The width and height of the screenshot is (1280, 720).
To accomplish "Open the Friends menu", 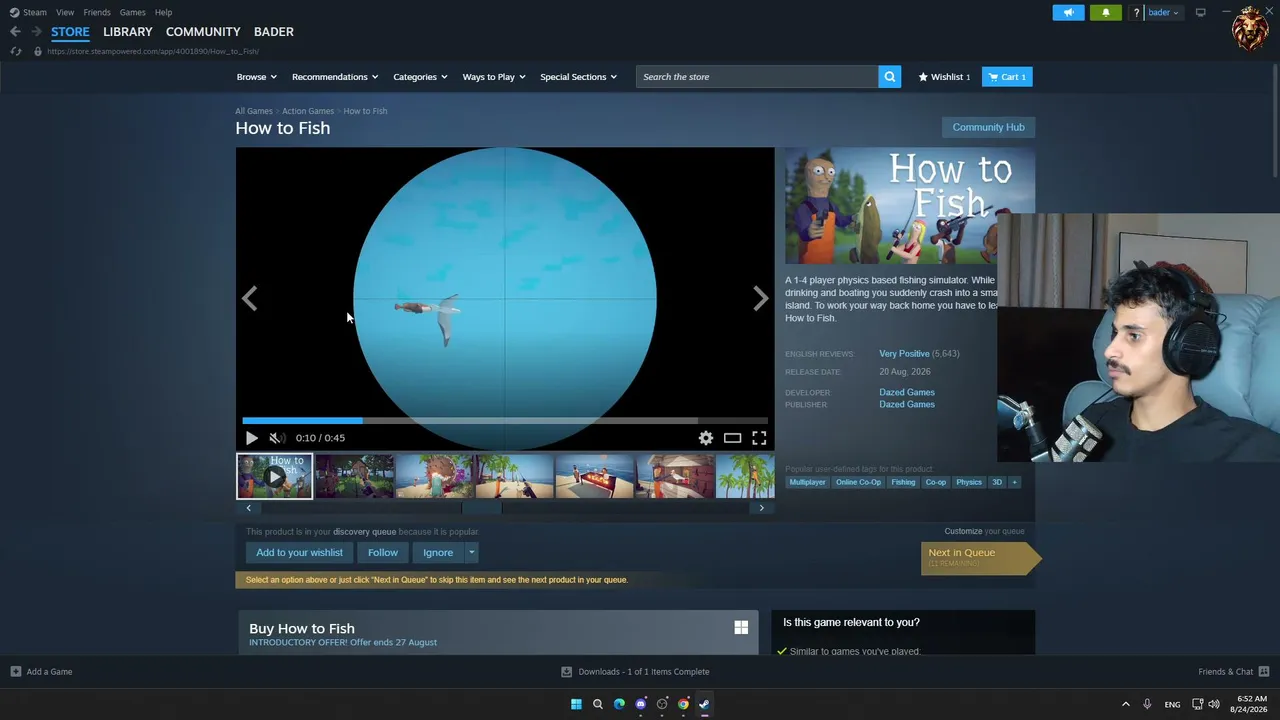I will pos(97,12).
